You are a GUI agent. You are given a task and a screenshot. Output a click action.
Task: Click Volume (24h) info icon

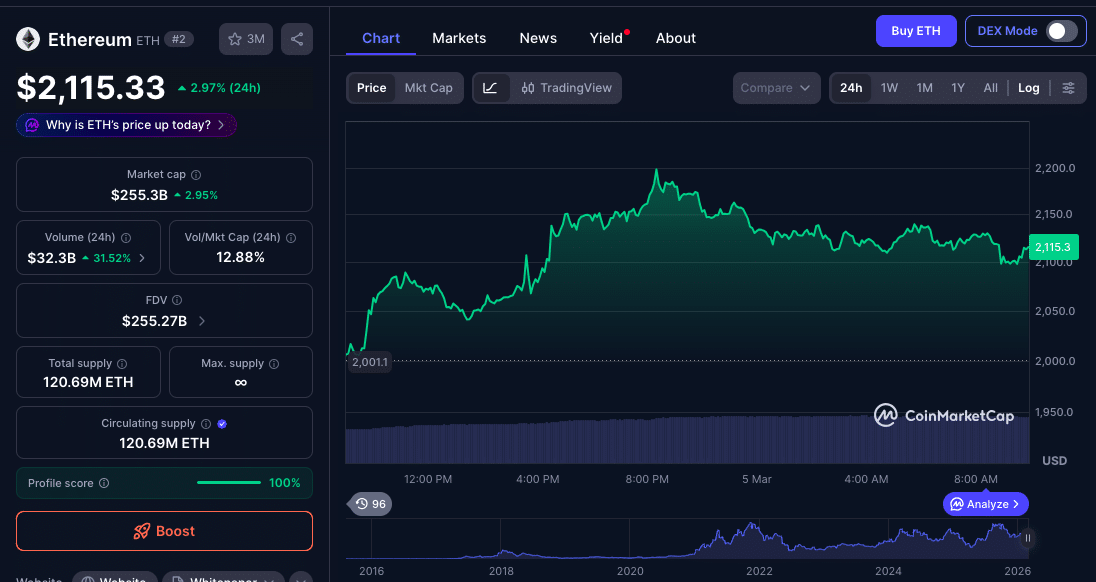click(x=126, y=238)
